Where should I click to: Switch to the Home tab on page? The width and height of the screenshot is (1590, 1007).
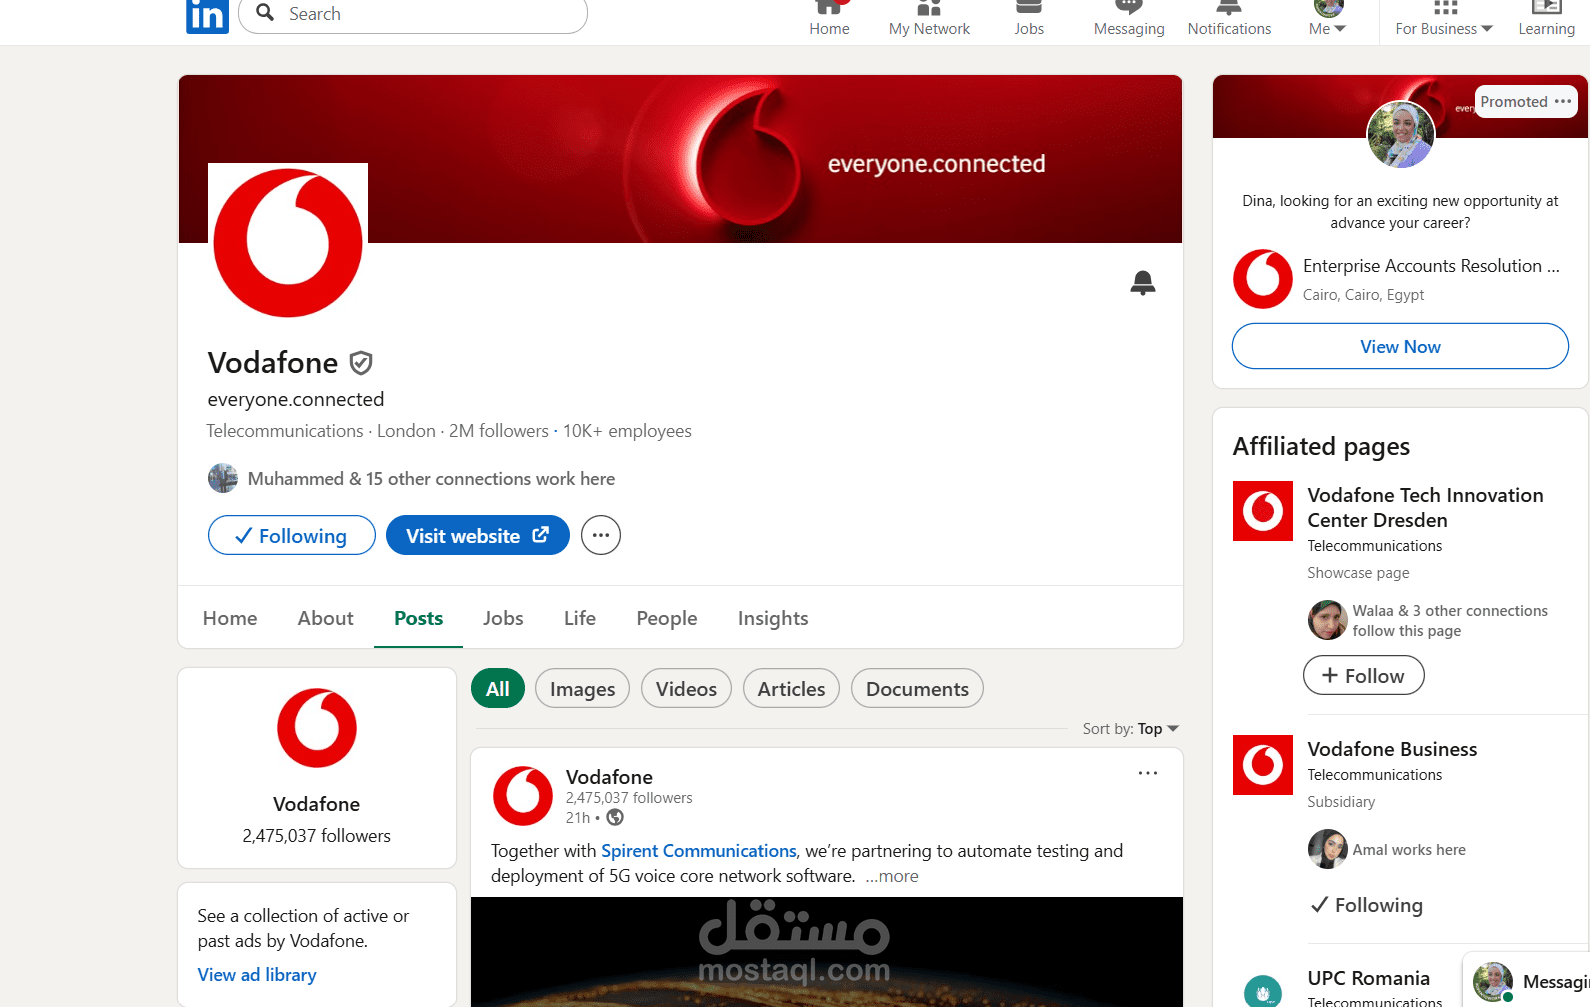pyautogui.click(x=230, y=618)
